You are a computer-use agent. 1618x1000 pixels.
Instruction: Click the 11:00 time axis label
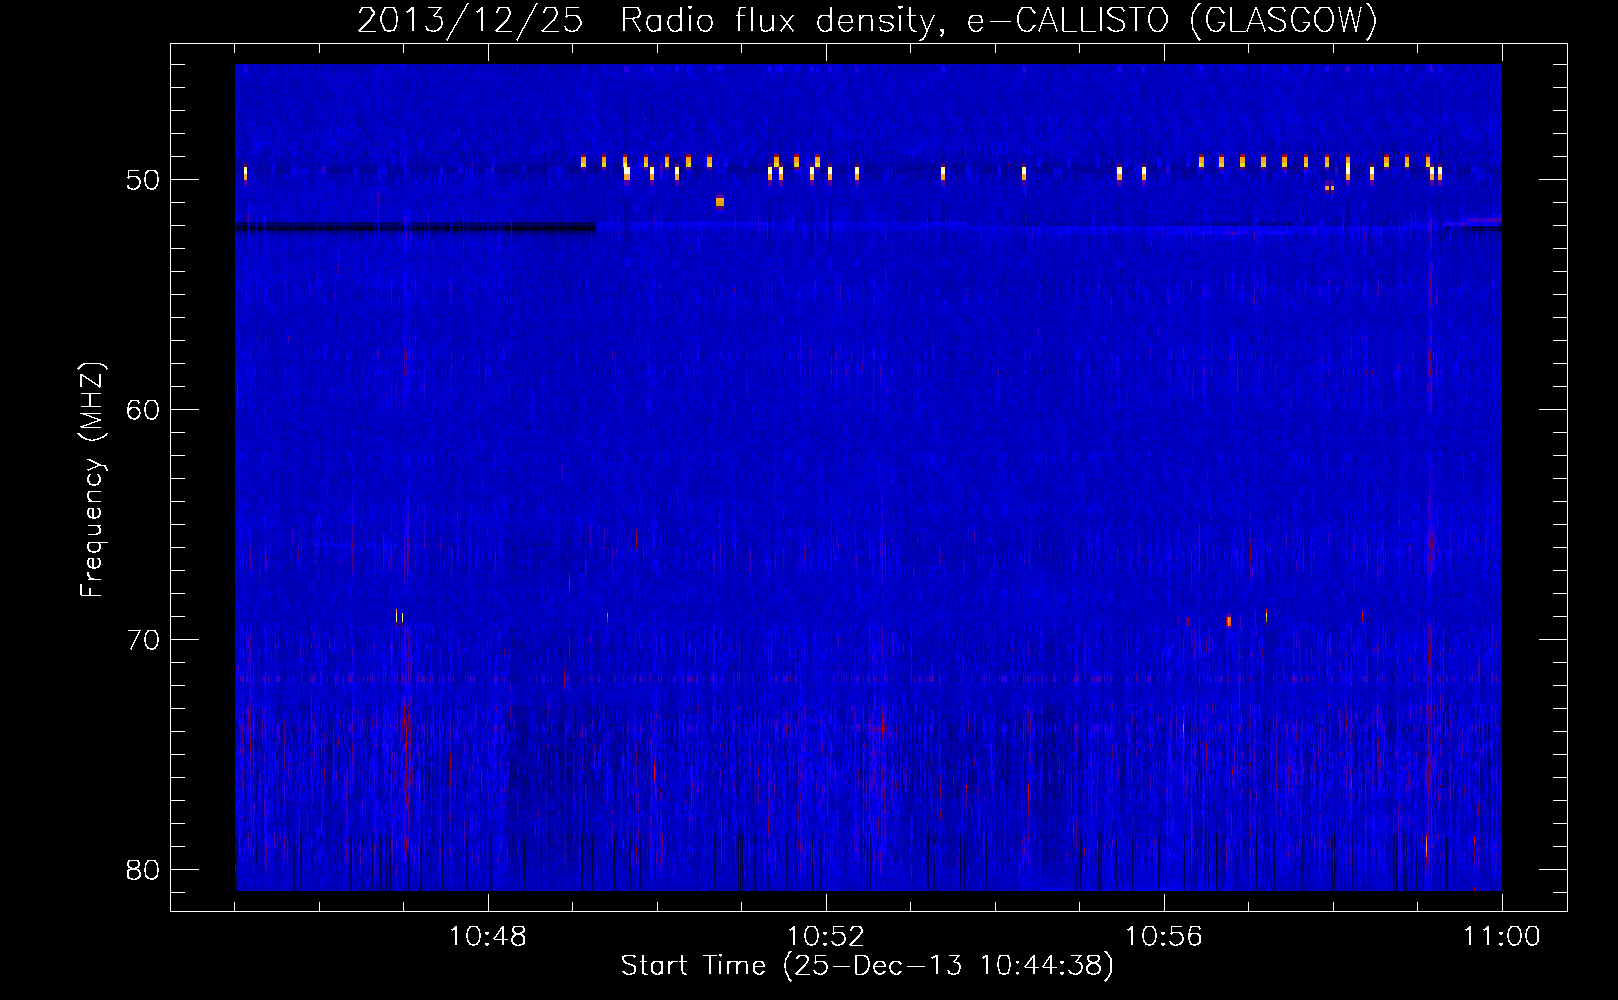coord(1502,937)
